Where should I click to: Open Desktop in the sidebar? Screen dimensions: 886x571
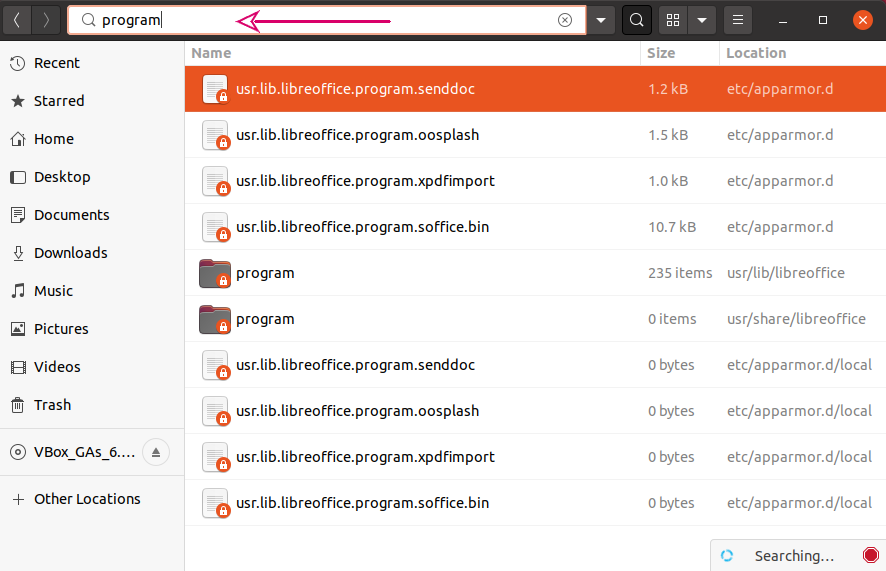[x=92, y=177]
